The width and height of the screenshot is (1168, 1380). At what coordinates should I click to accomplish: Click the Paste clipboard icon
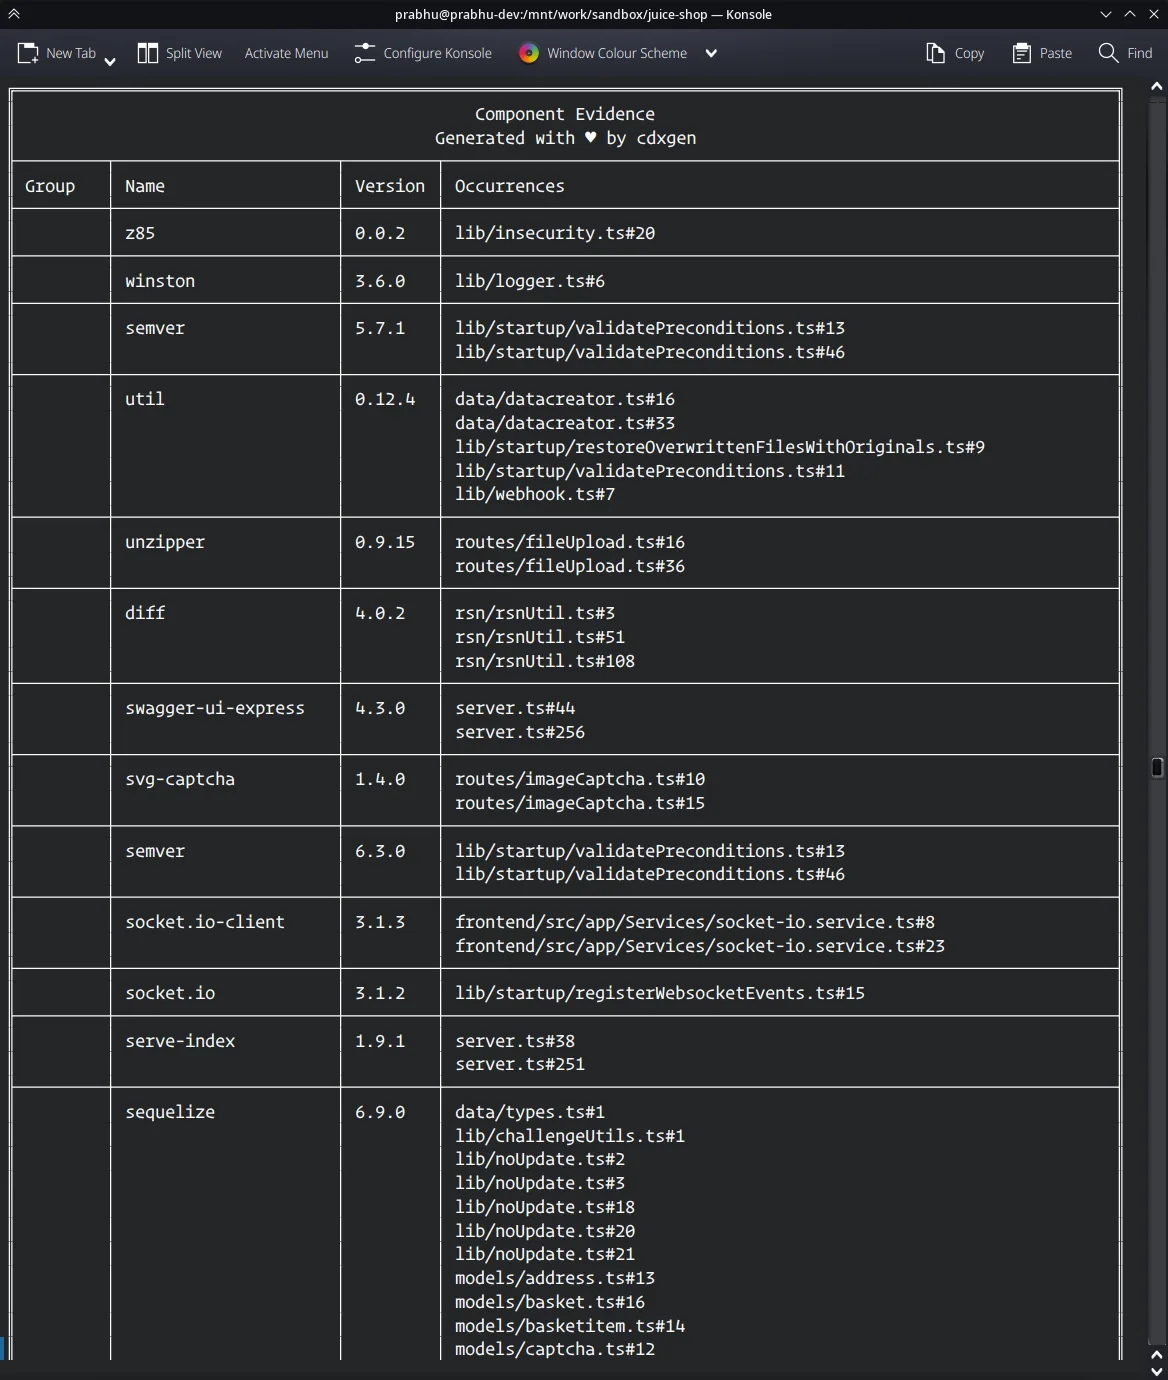tap(1022, 52)
